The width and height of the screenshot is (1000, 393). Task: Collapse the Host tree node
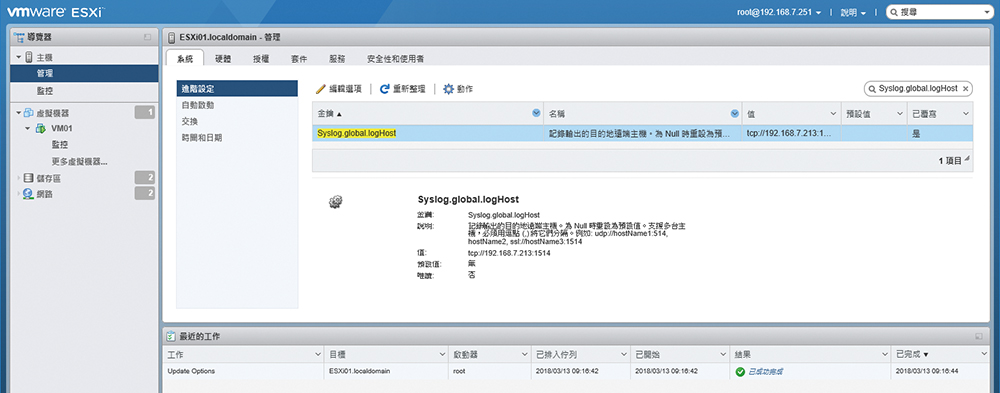(x=19, y=58)
